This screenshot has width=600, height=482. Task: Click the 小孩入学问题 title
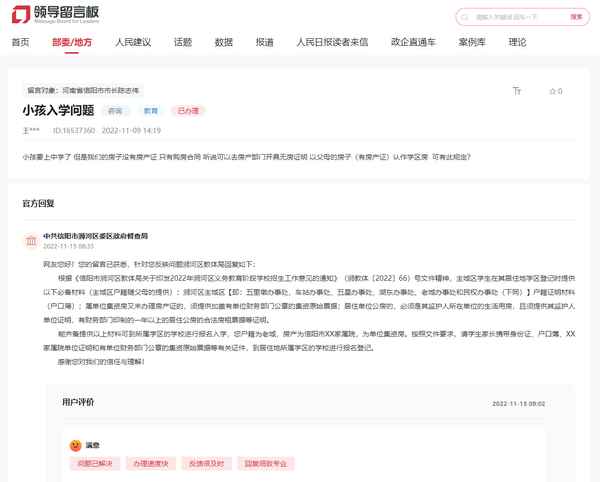click(x=58, y=111)
